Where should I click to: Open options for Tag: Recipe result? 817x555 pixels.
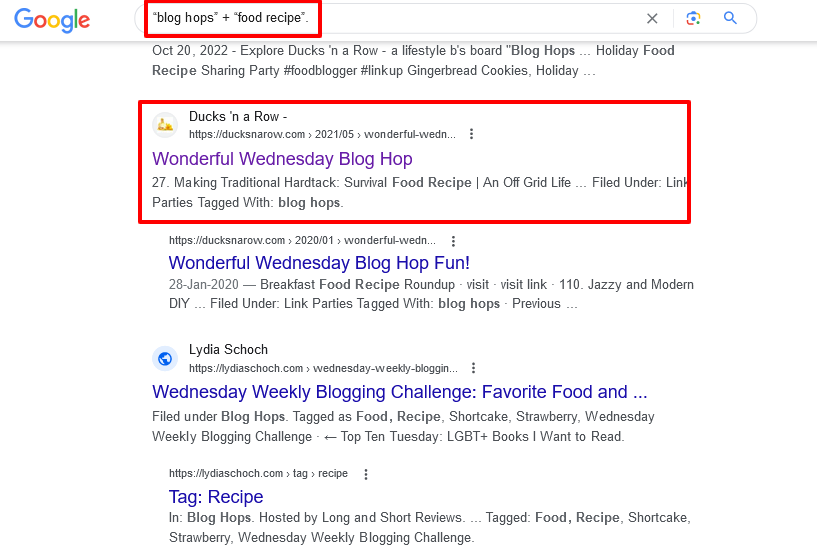coord(366,474)
